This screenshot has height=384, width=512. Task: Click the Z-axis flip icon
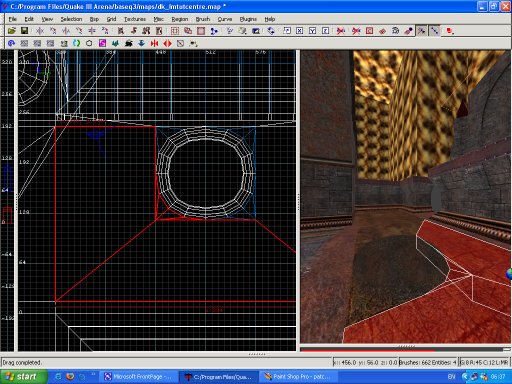(92, 31)
